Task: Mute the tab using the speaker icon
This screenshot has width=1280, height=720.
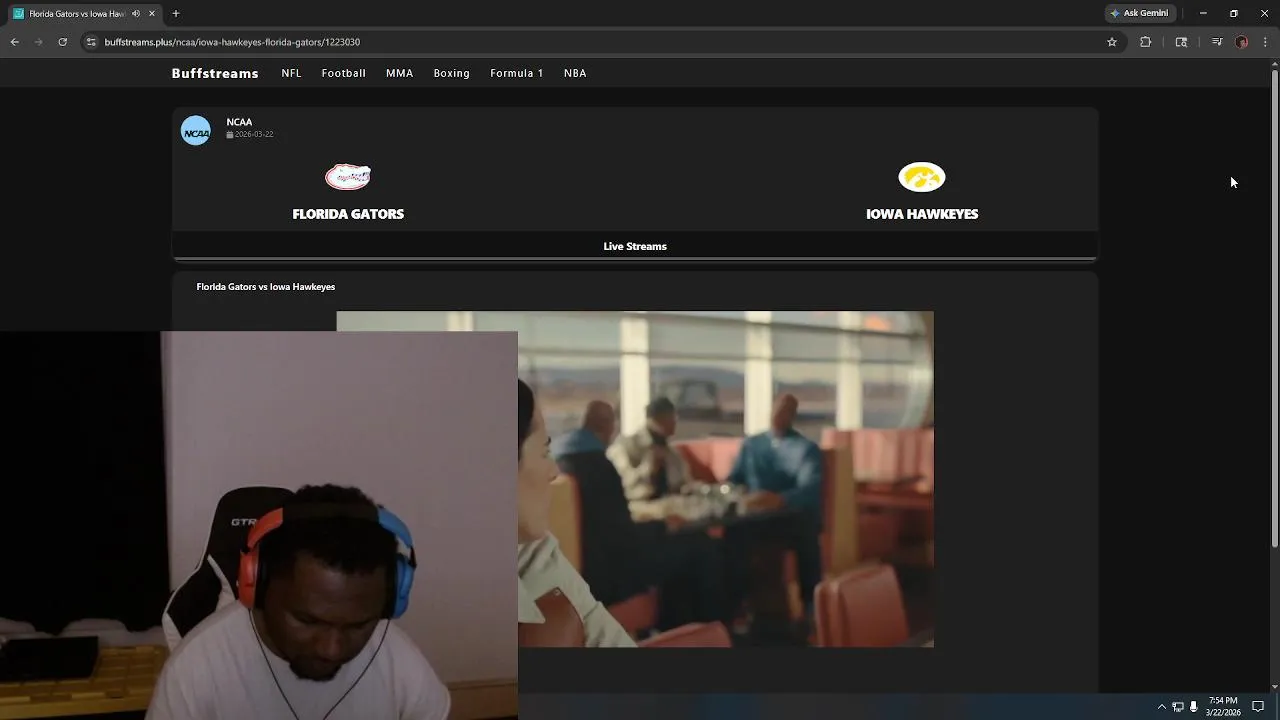Action: point(136,13)
